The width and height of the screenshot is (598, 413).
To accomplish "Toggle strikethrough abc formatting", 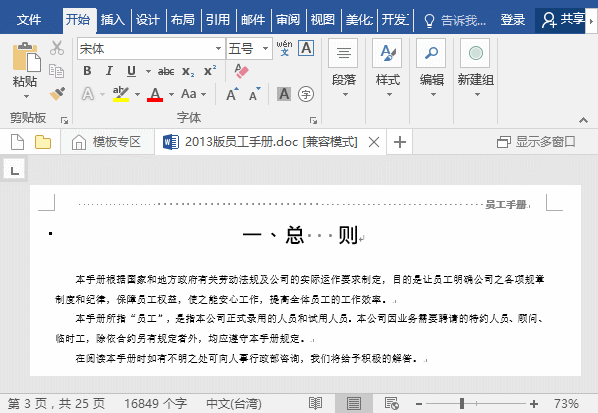I will click(166, 71).
